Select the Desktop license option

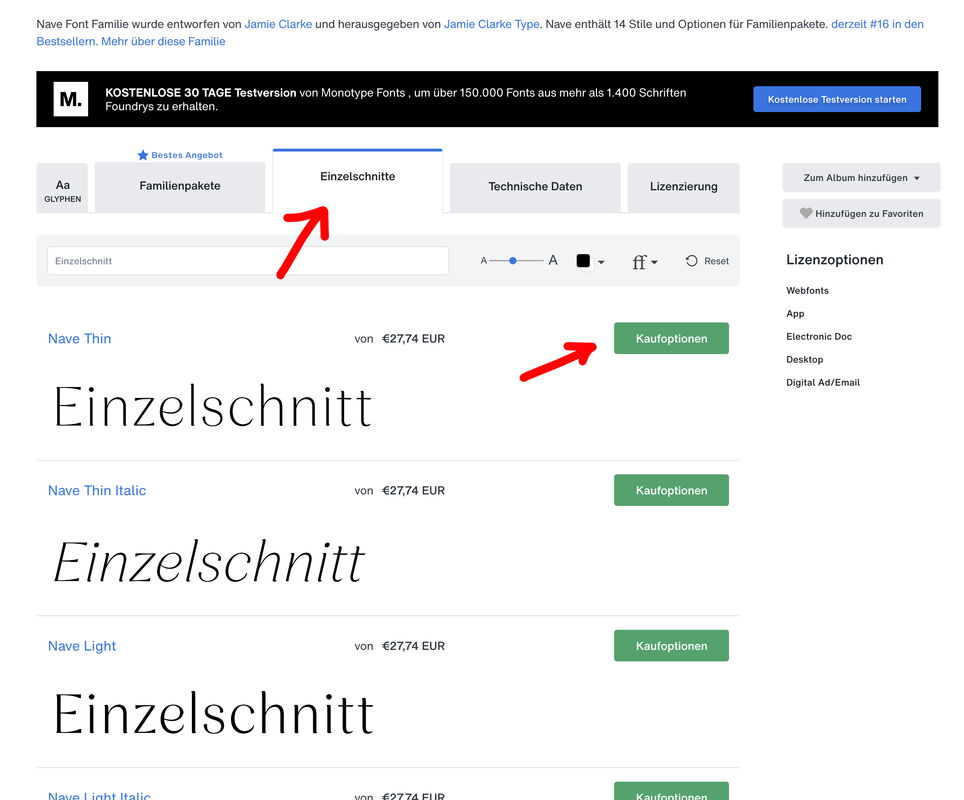[x=804, y=359]
